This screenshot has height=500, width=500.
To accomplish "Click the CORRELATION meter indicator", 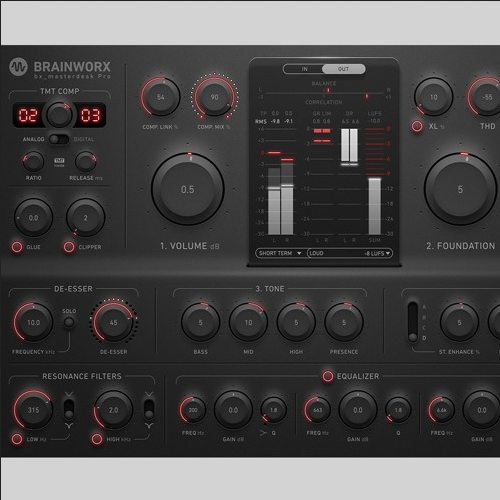I will click(367, 97).
